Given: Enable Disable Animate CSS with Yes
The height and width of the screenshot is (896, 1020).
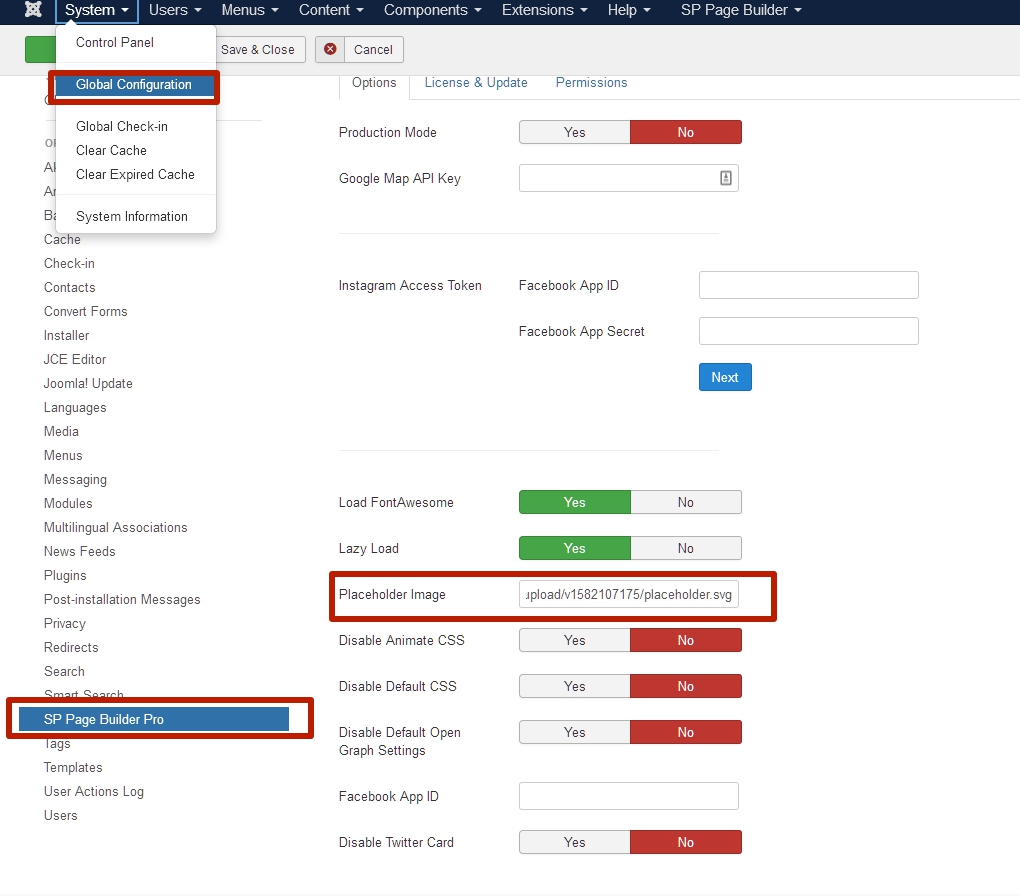Looking at the screenshot, I should (x=574, y=640).
